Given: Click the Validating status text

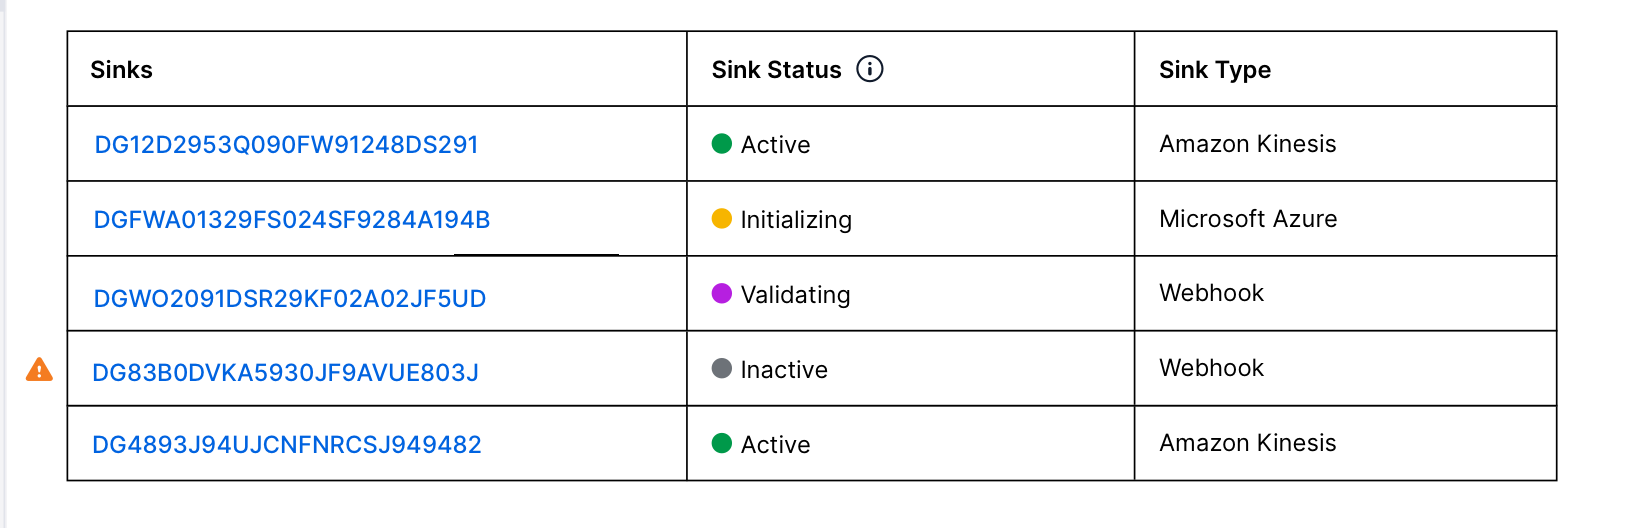Looking at the screenshot, I should click(795, 295).
